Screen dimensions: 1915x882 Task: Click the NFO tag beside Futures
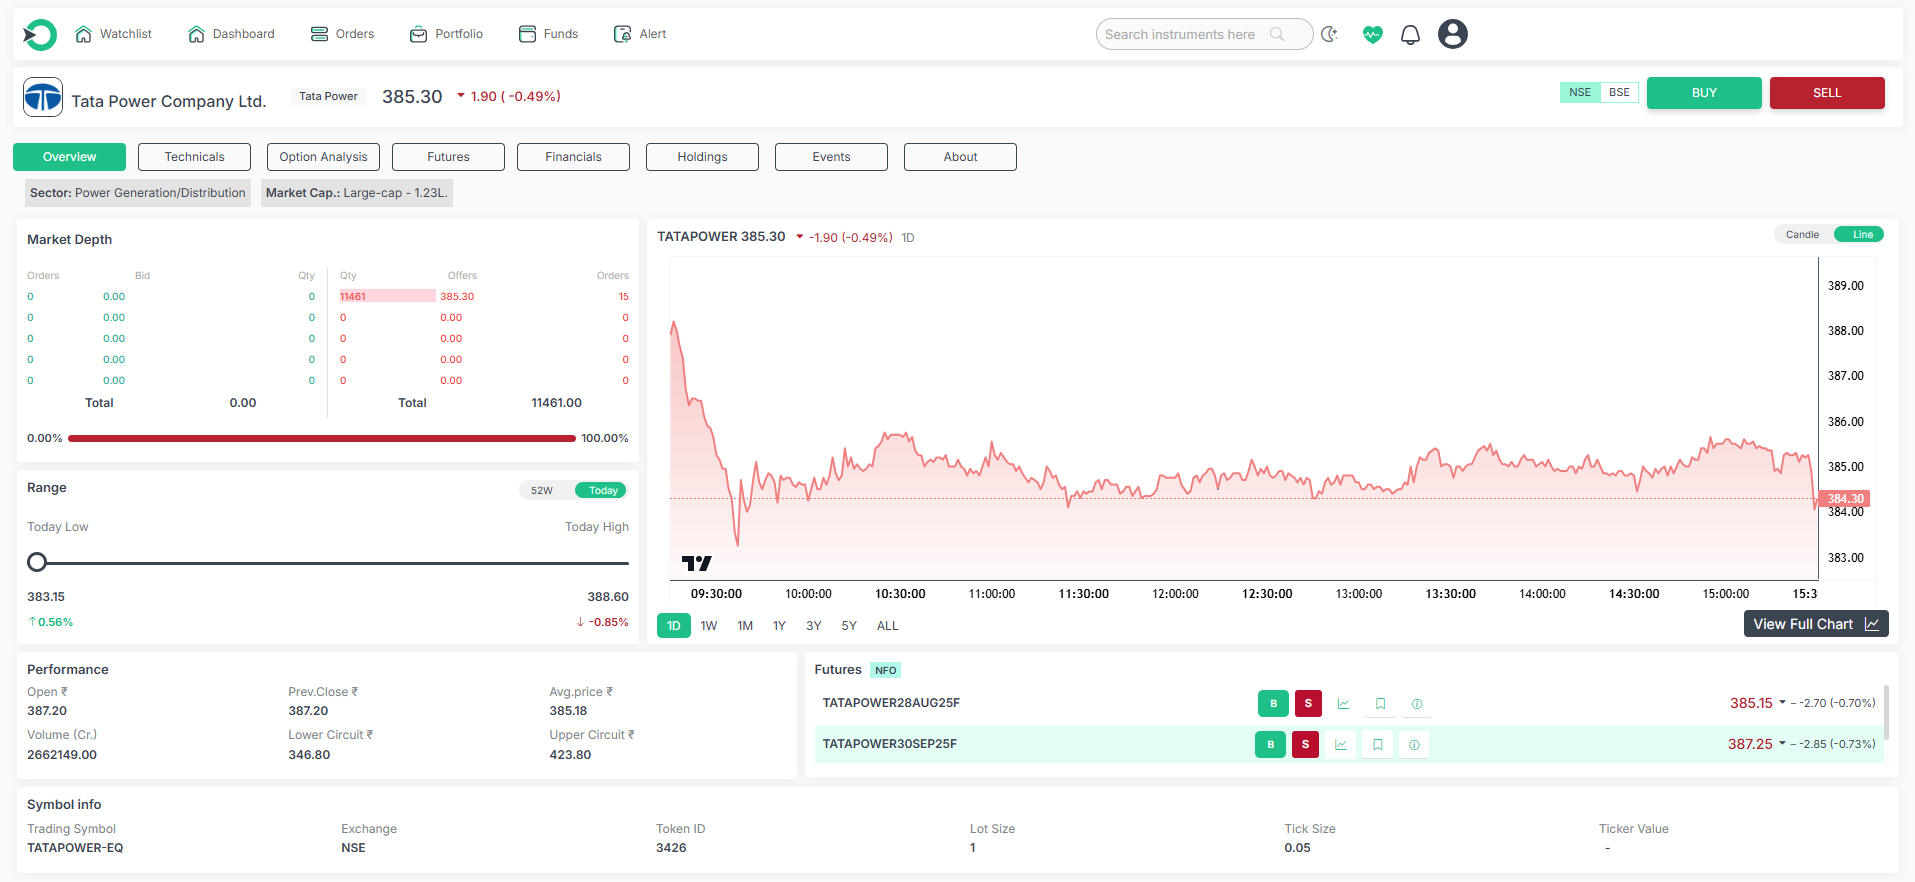click(886, 670)
